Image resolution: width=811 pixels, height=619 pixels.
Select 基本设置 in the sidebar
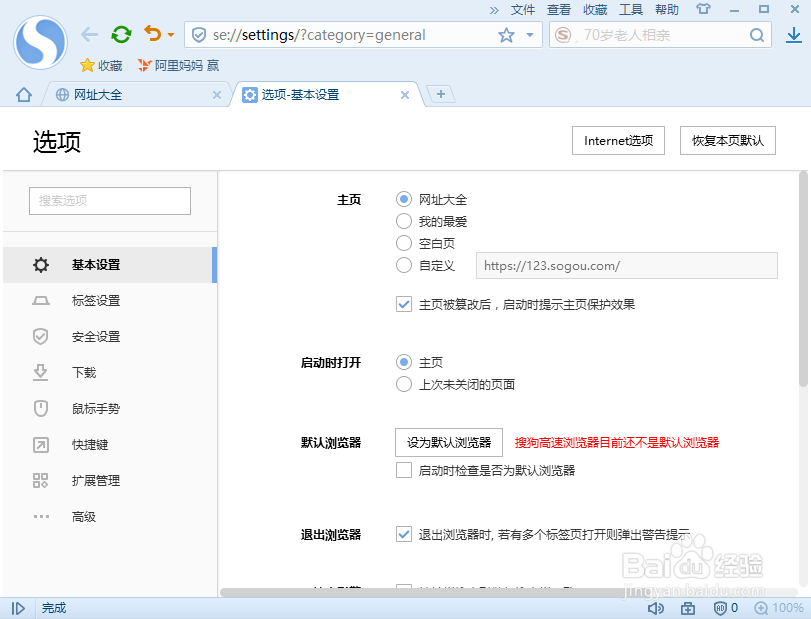point(110,265)
